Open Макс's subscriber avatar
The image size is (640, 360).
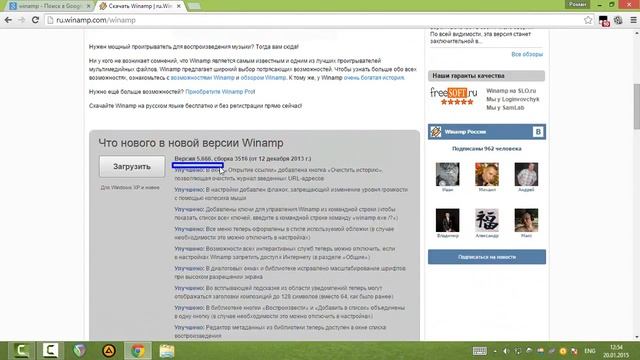[526, 220]
